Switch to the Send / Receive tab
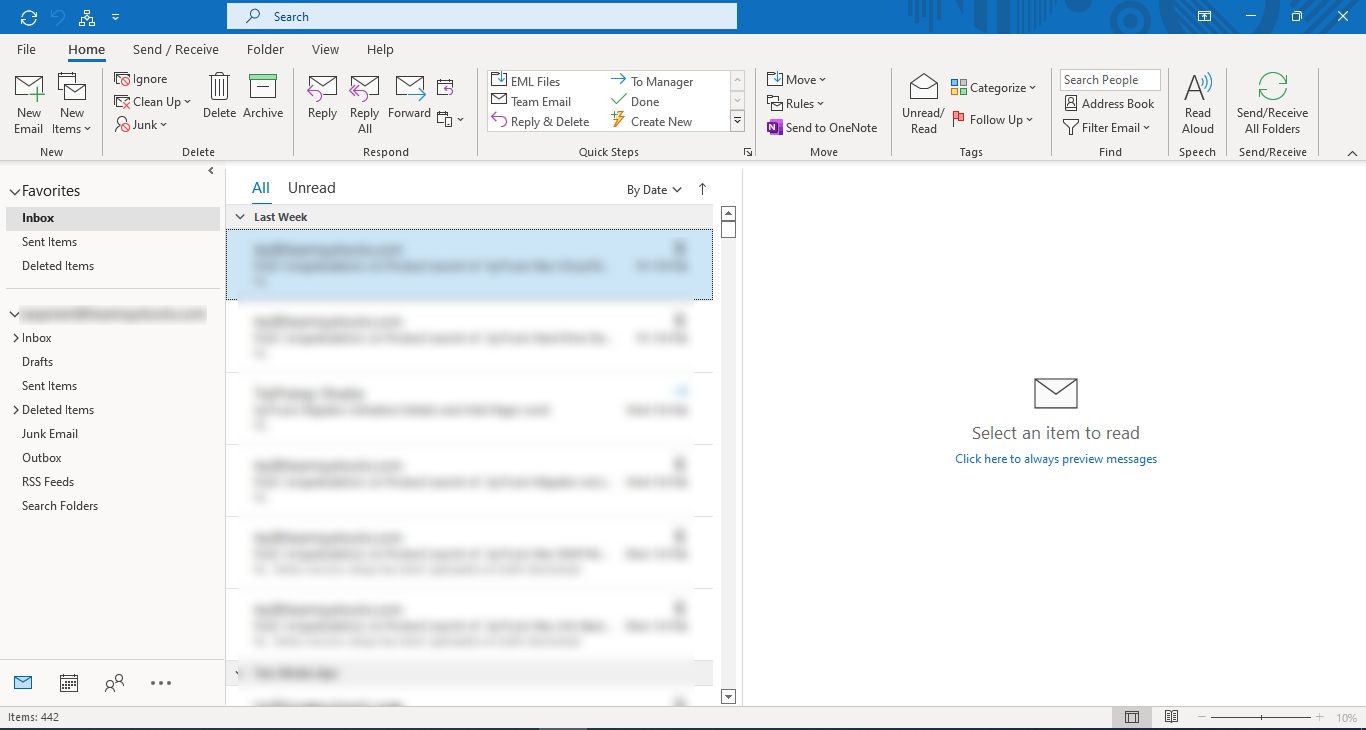 pyautogui.click(x=176, y=49)
